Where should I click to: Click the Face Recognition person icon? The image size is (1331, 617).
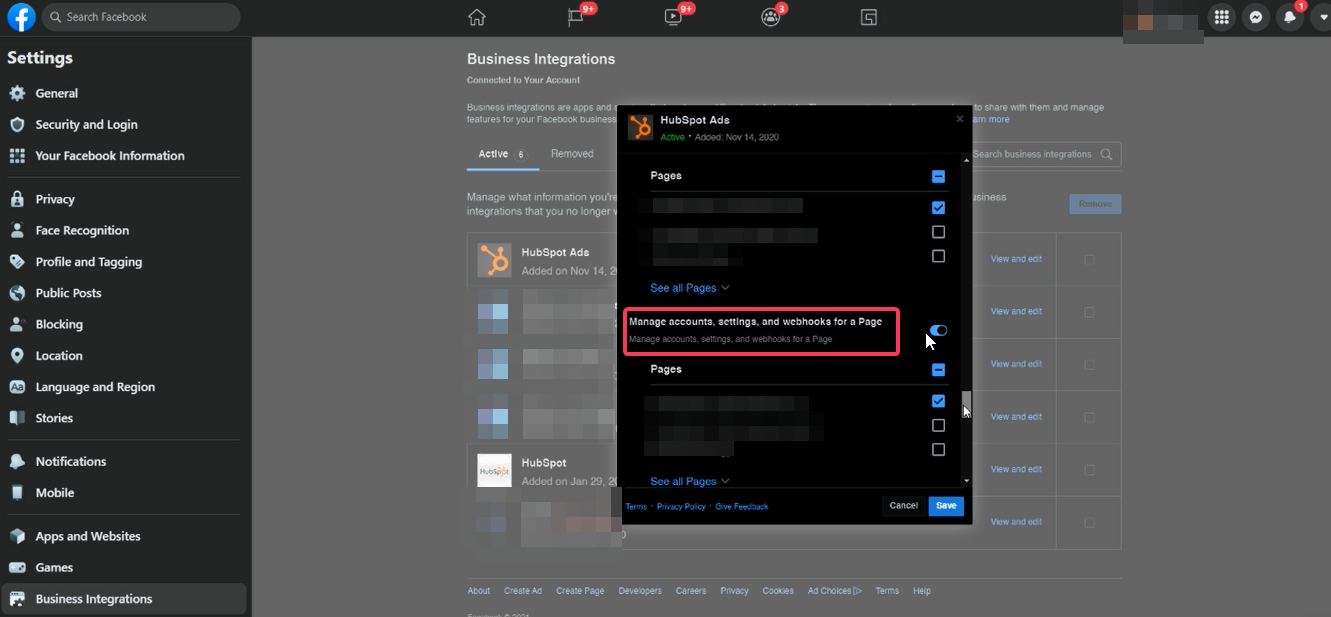pyautogui.click(x=17, y=230)
